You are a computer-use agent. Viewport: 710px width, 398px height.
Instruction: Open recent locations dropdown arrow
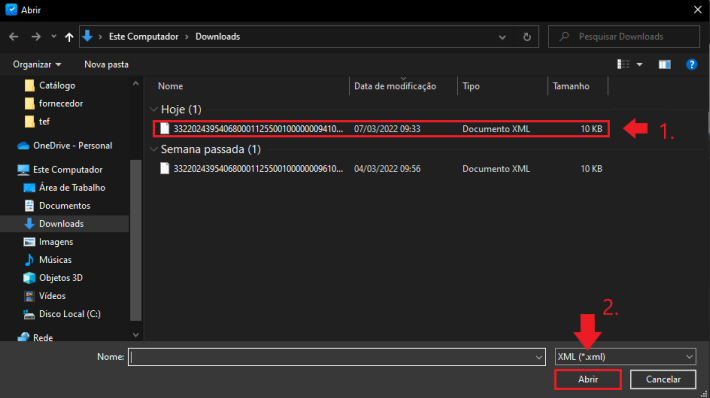click(53, 37)
